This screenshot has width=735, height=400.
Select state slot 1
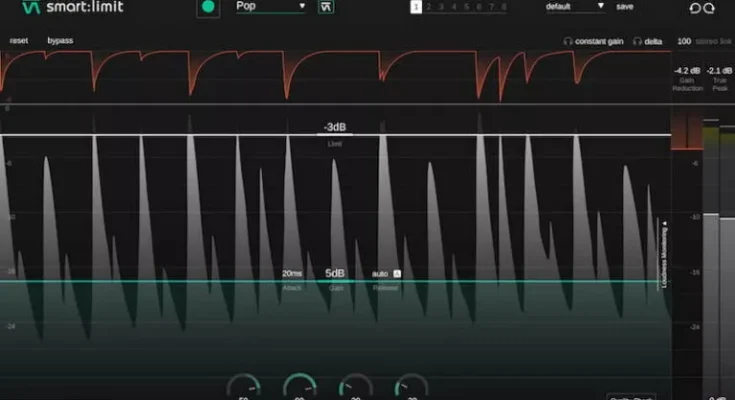click(416, 7)
